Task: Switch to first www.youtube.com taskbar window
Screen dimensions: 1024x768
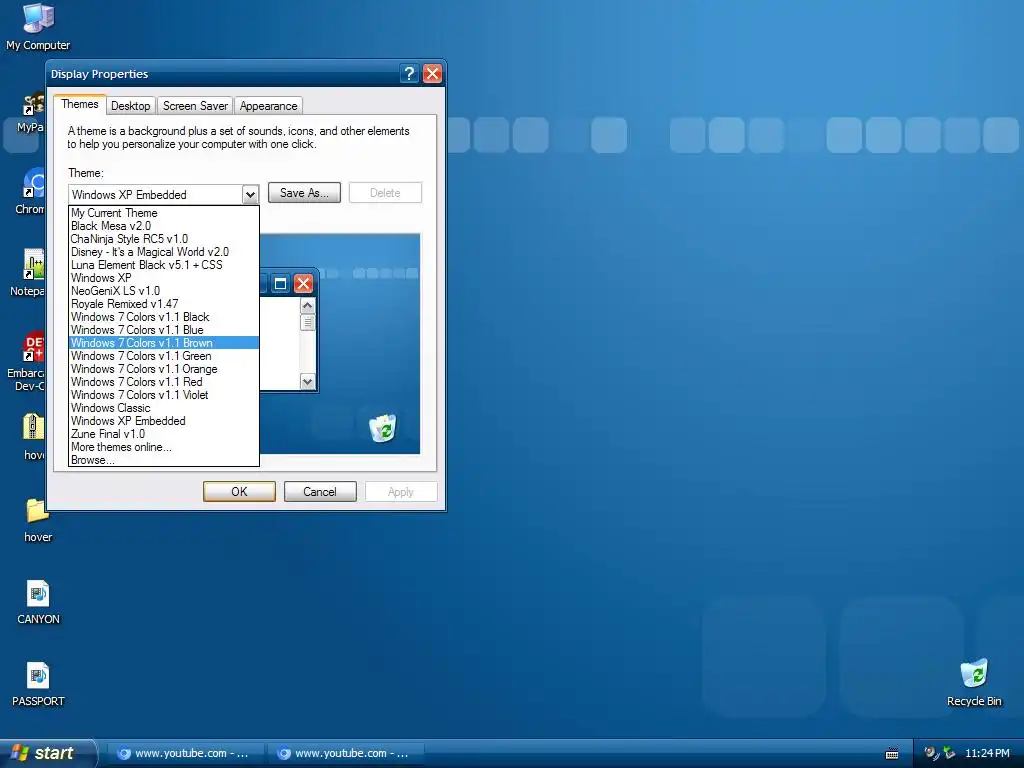Action: click(x=185, y=754)
